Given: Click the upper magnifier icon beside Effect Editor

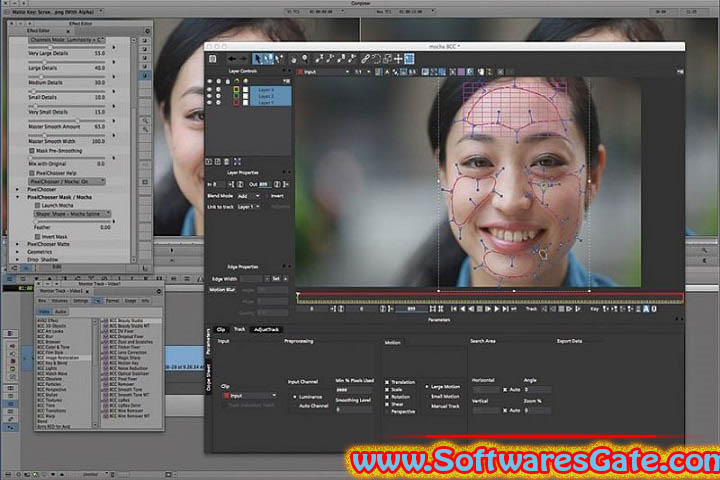Looking at the screenshot, I should point(145,121).
